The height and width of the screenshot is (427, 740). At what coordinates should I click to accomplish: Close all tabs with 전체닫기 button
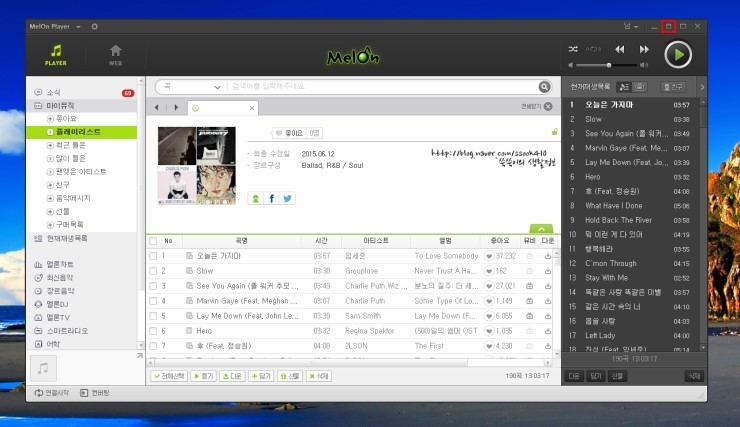pyautogui.click(x=537, y=107)
